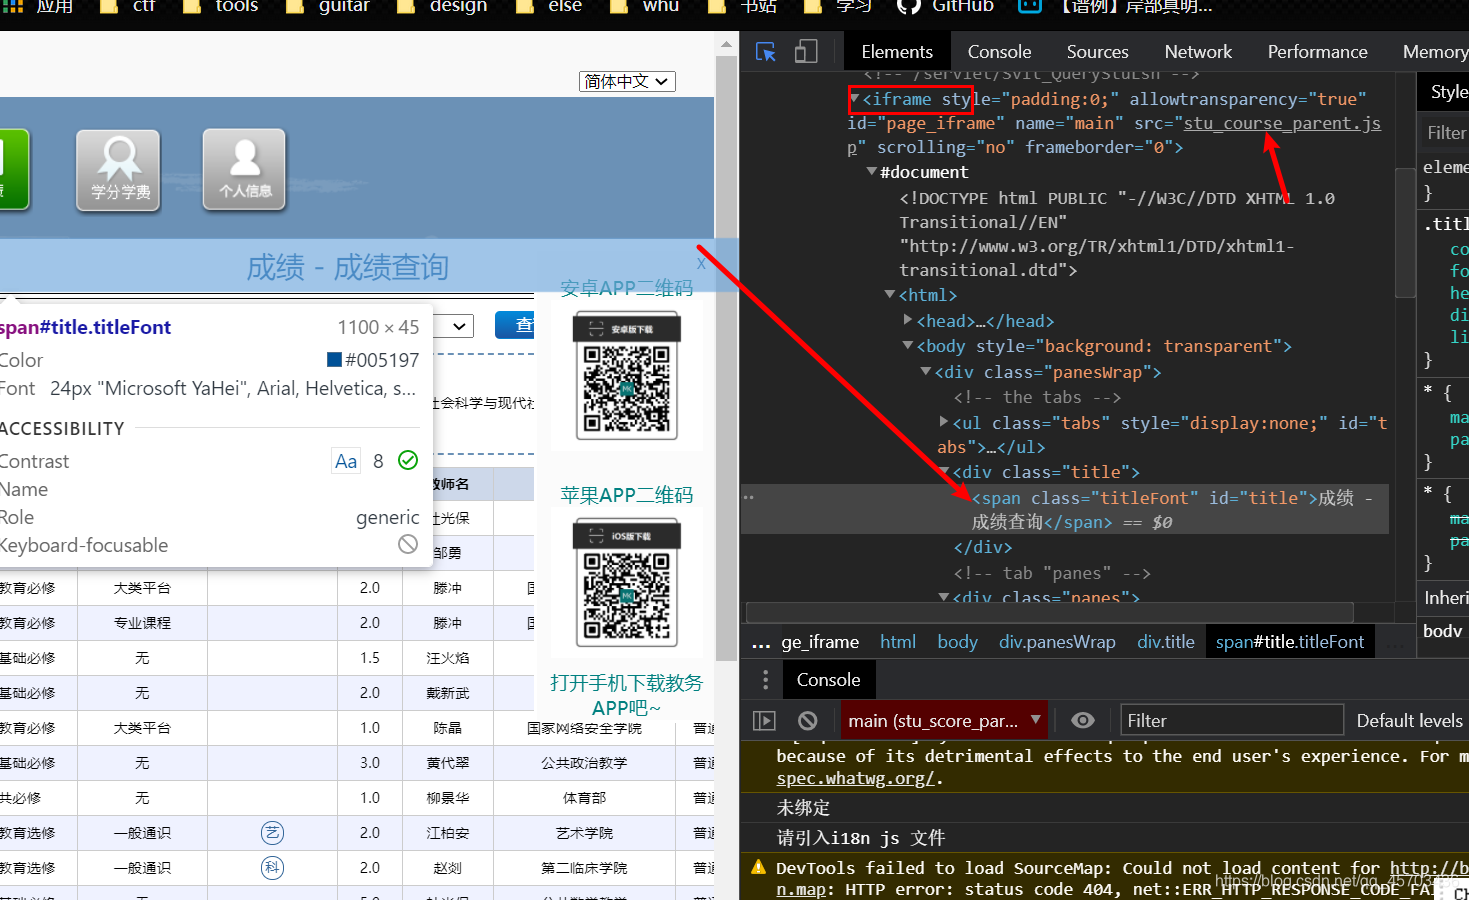Open the Memory tab

1435,52
